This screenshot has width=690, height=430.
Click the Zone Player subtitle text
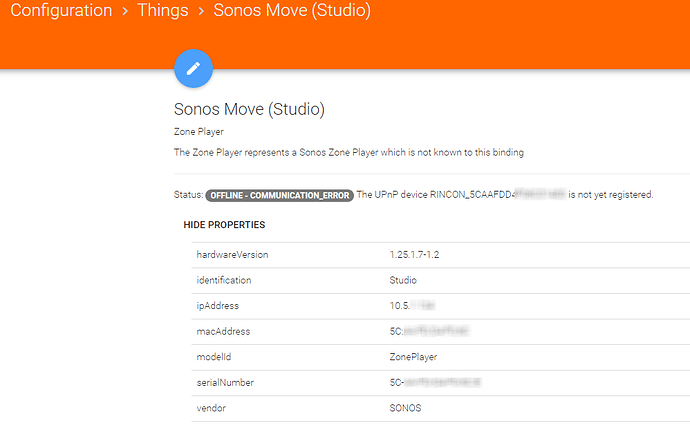coord(199,131)
